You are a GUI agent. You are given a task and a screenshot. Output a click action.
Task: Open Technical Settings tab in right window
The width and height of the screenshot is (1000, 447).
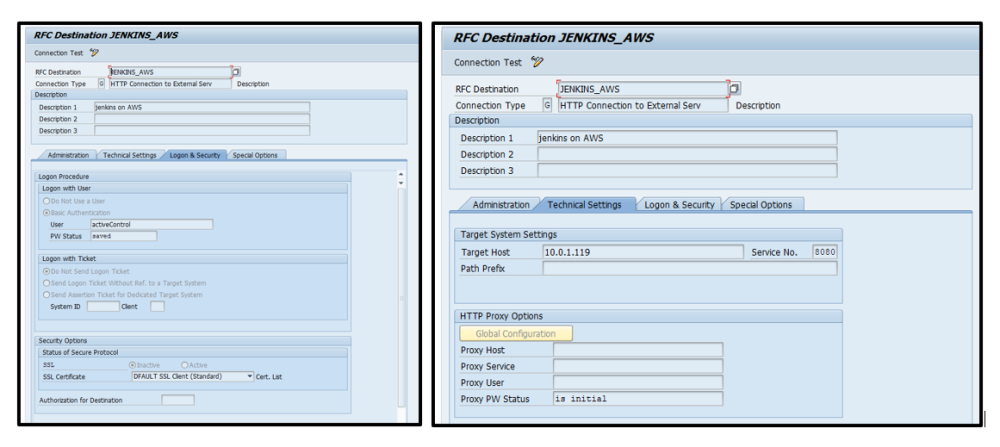[584, 205]
